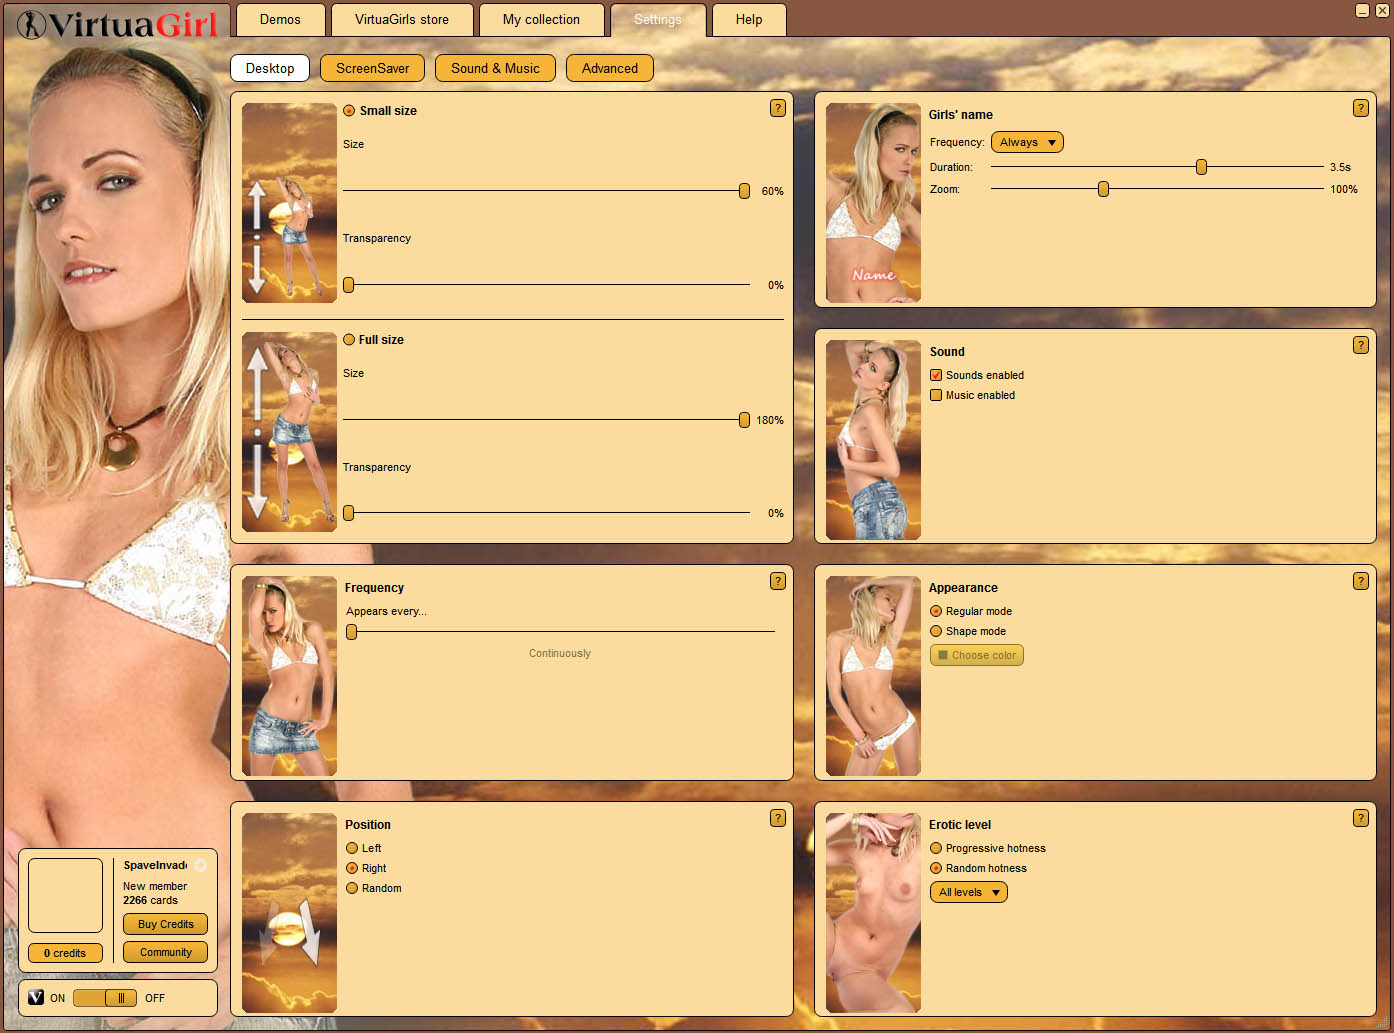Click the Buy Credits button
This screenshot has height=1033, width=1394.
[165, 924]
